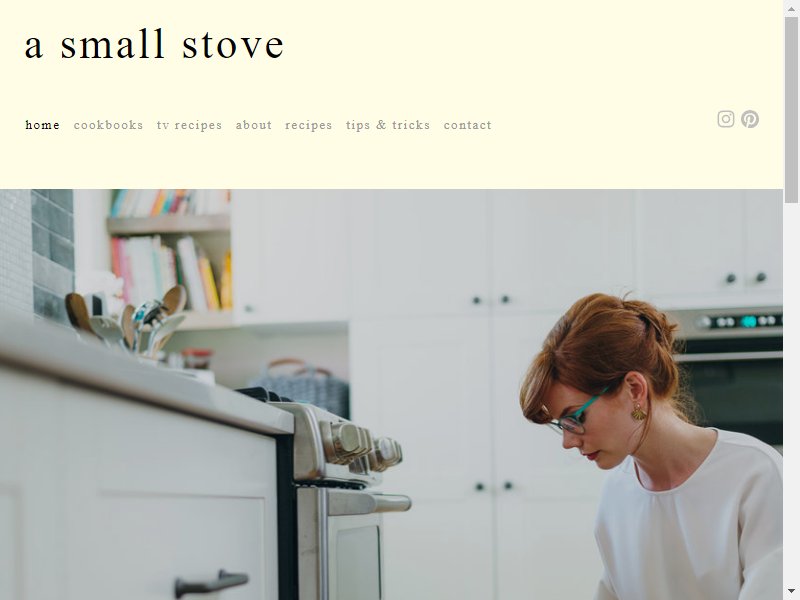
Task: Open the Instagram profile icon
Action: (x=726, y=119)
